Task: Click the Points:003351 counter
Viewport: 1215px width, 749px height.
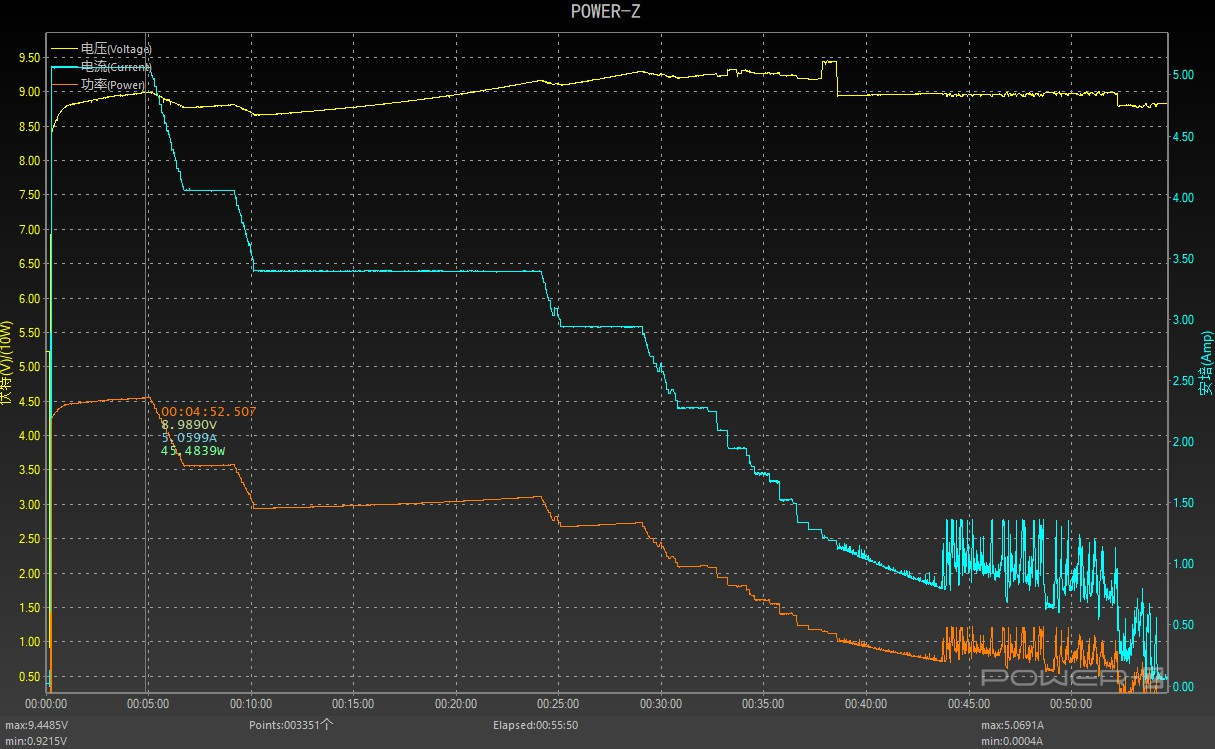Action: (x=291, y=725)
